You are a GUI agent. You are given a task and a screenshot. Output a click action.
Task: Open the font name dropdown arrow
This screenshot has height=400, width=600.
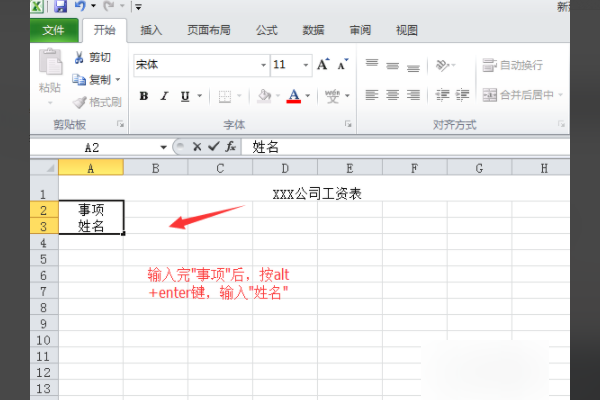pos(263,65)
